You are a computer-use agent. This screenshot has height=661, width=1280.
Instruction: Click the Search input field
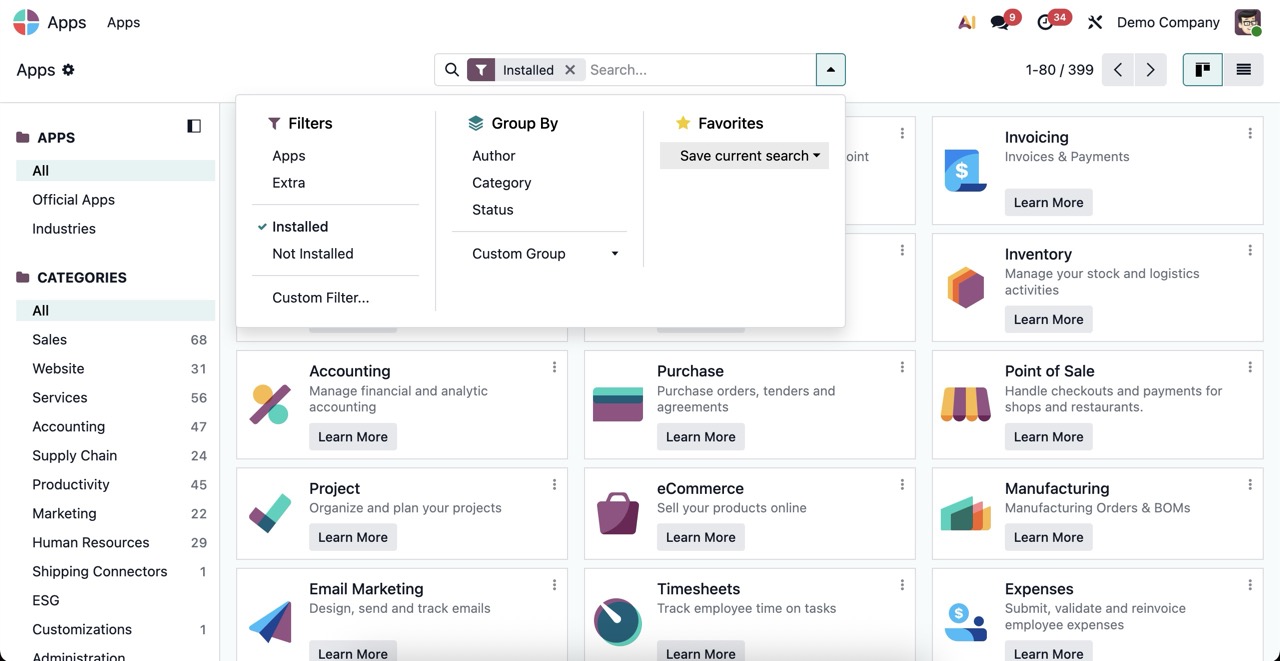click(x=698, y=70)
